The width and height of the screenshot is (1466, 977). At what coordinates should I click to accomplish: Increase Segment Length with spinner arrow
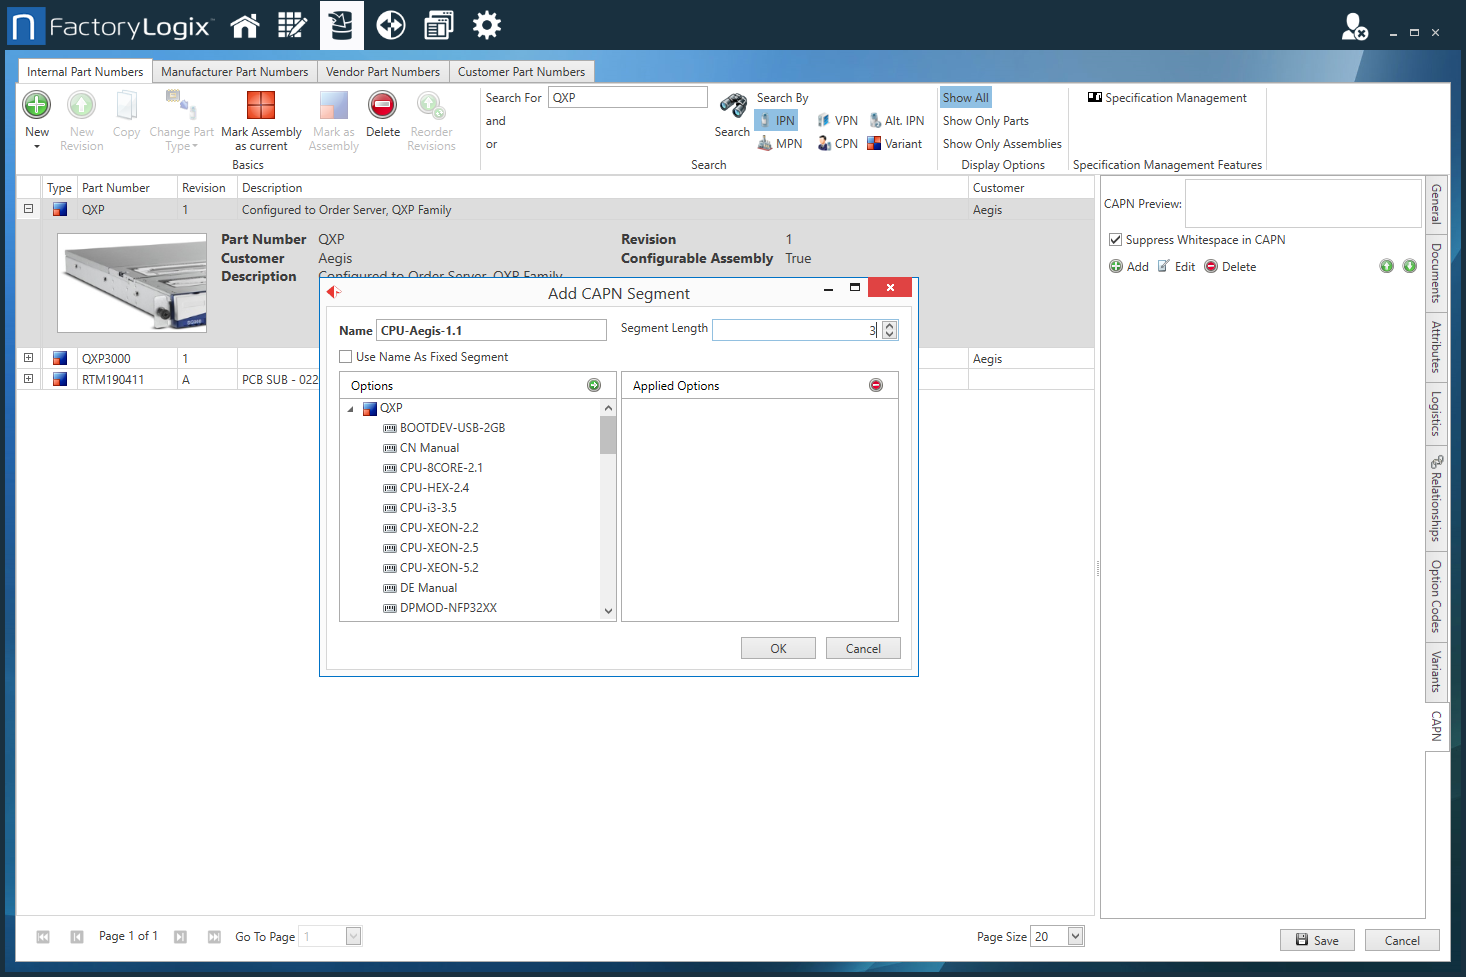click(x=889, y=325)
